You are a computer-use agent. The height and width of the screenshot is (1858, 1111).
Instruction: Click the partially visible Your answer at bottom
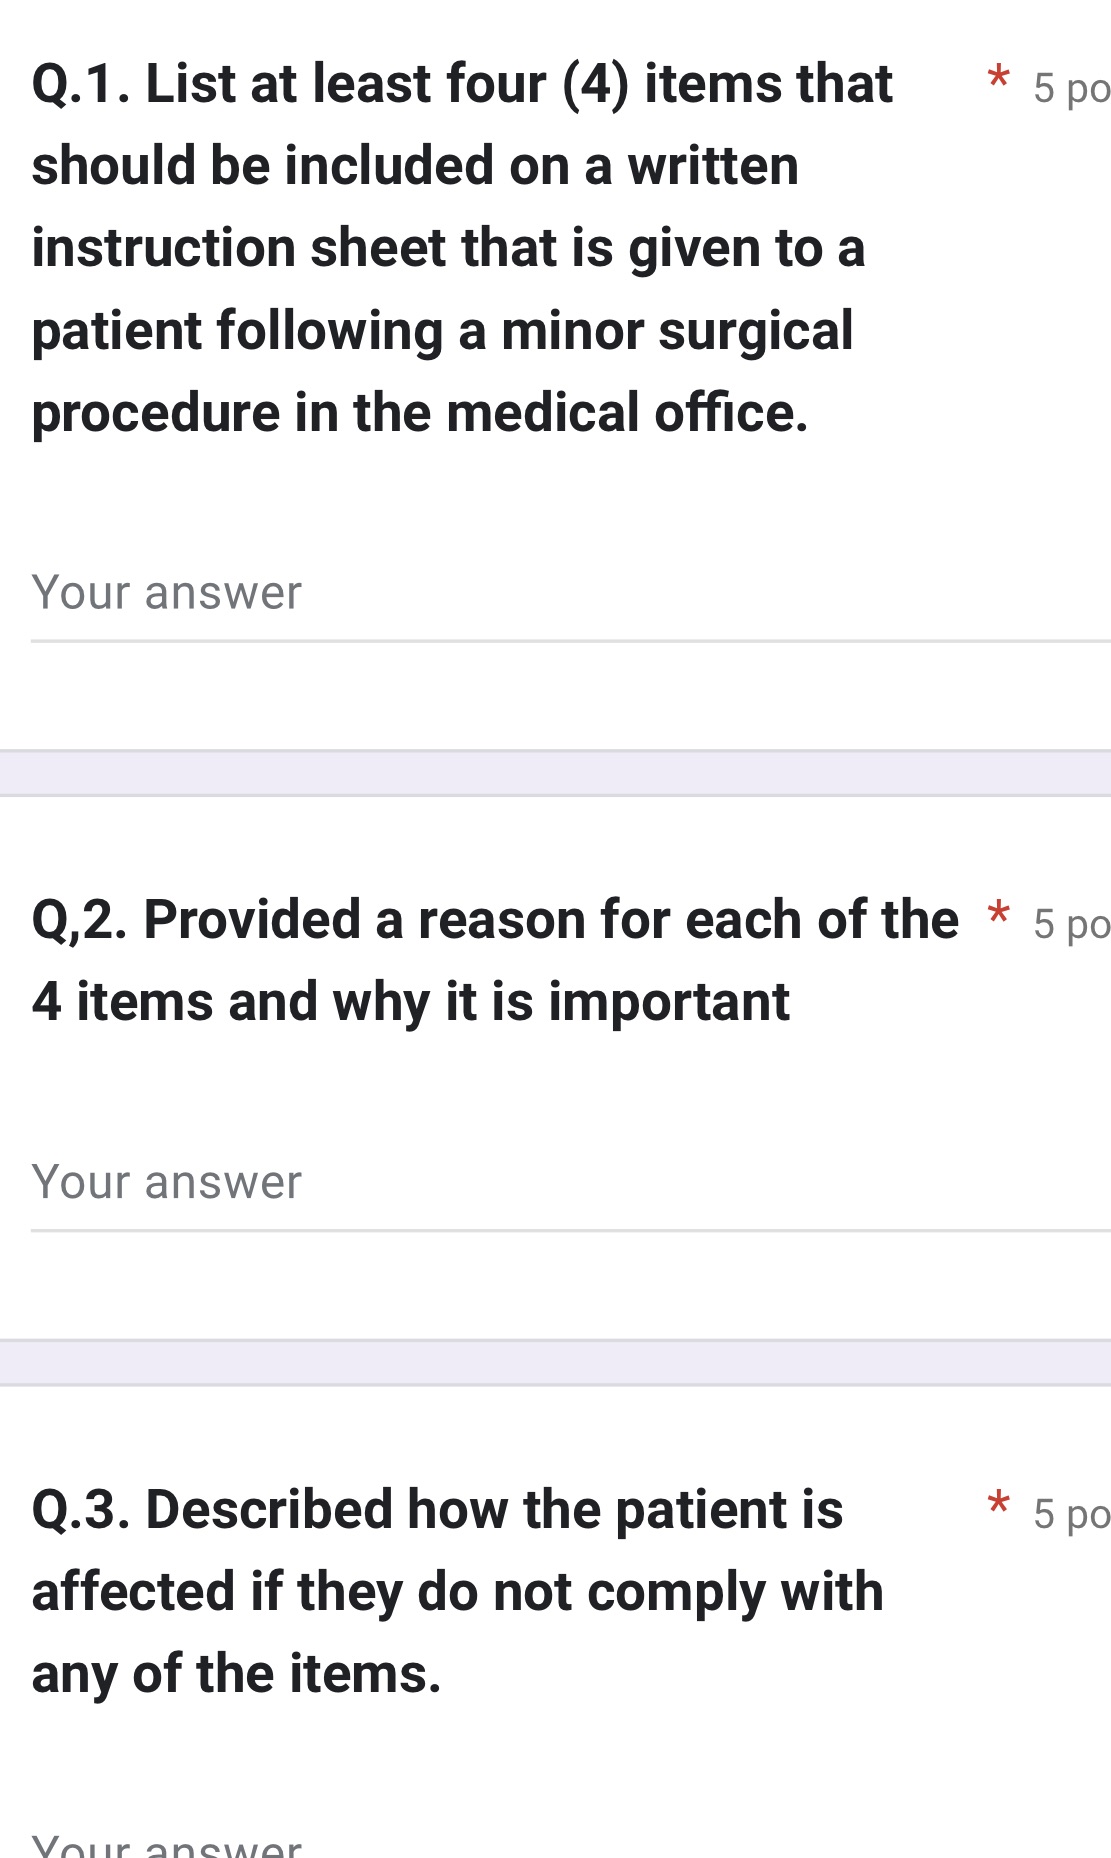click(x=165, y=1845)
